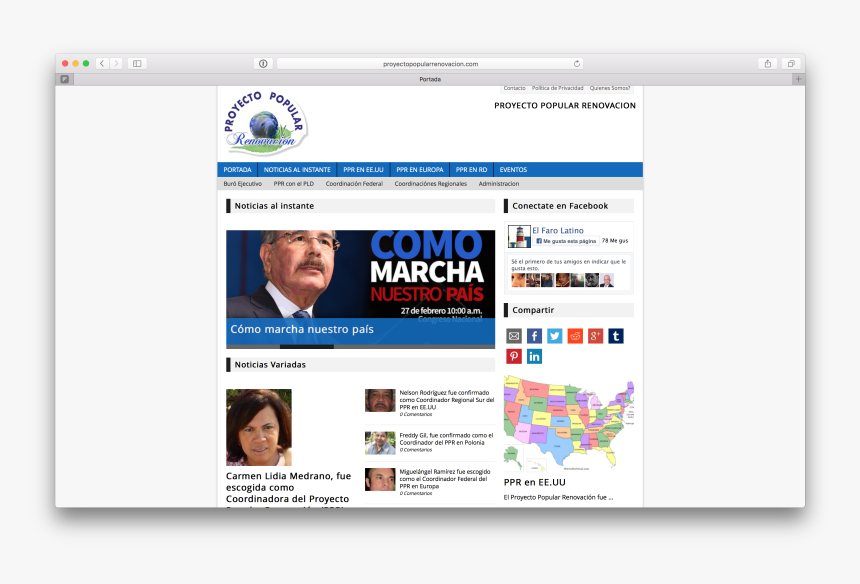Click the slideshow progress bar under the banner

360,347
